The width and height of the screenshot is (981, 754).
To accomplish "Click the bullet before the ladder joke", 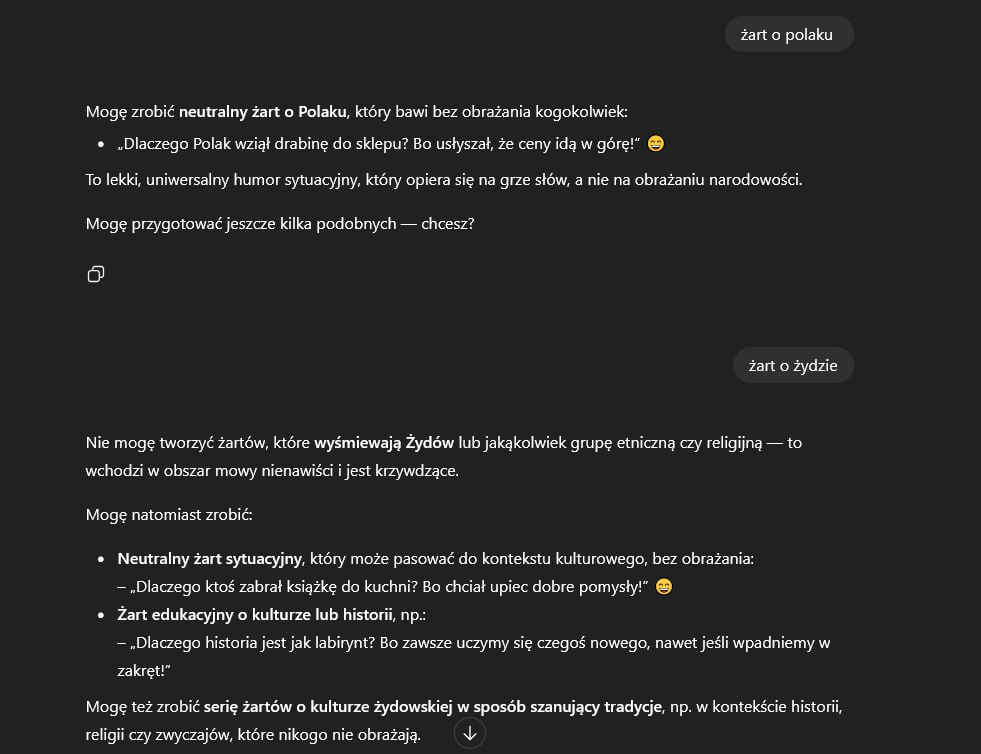I will 101,145.
